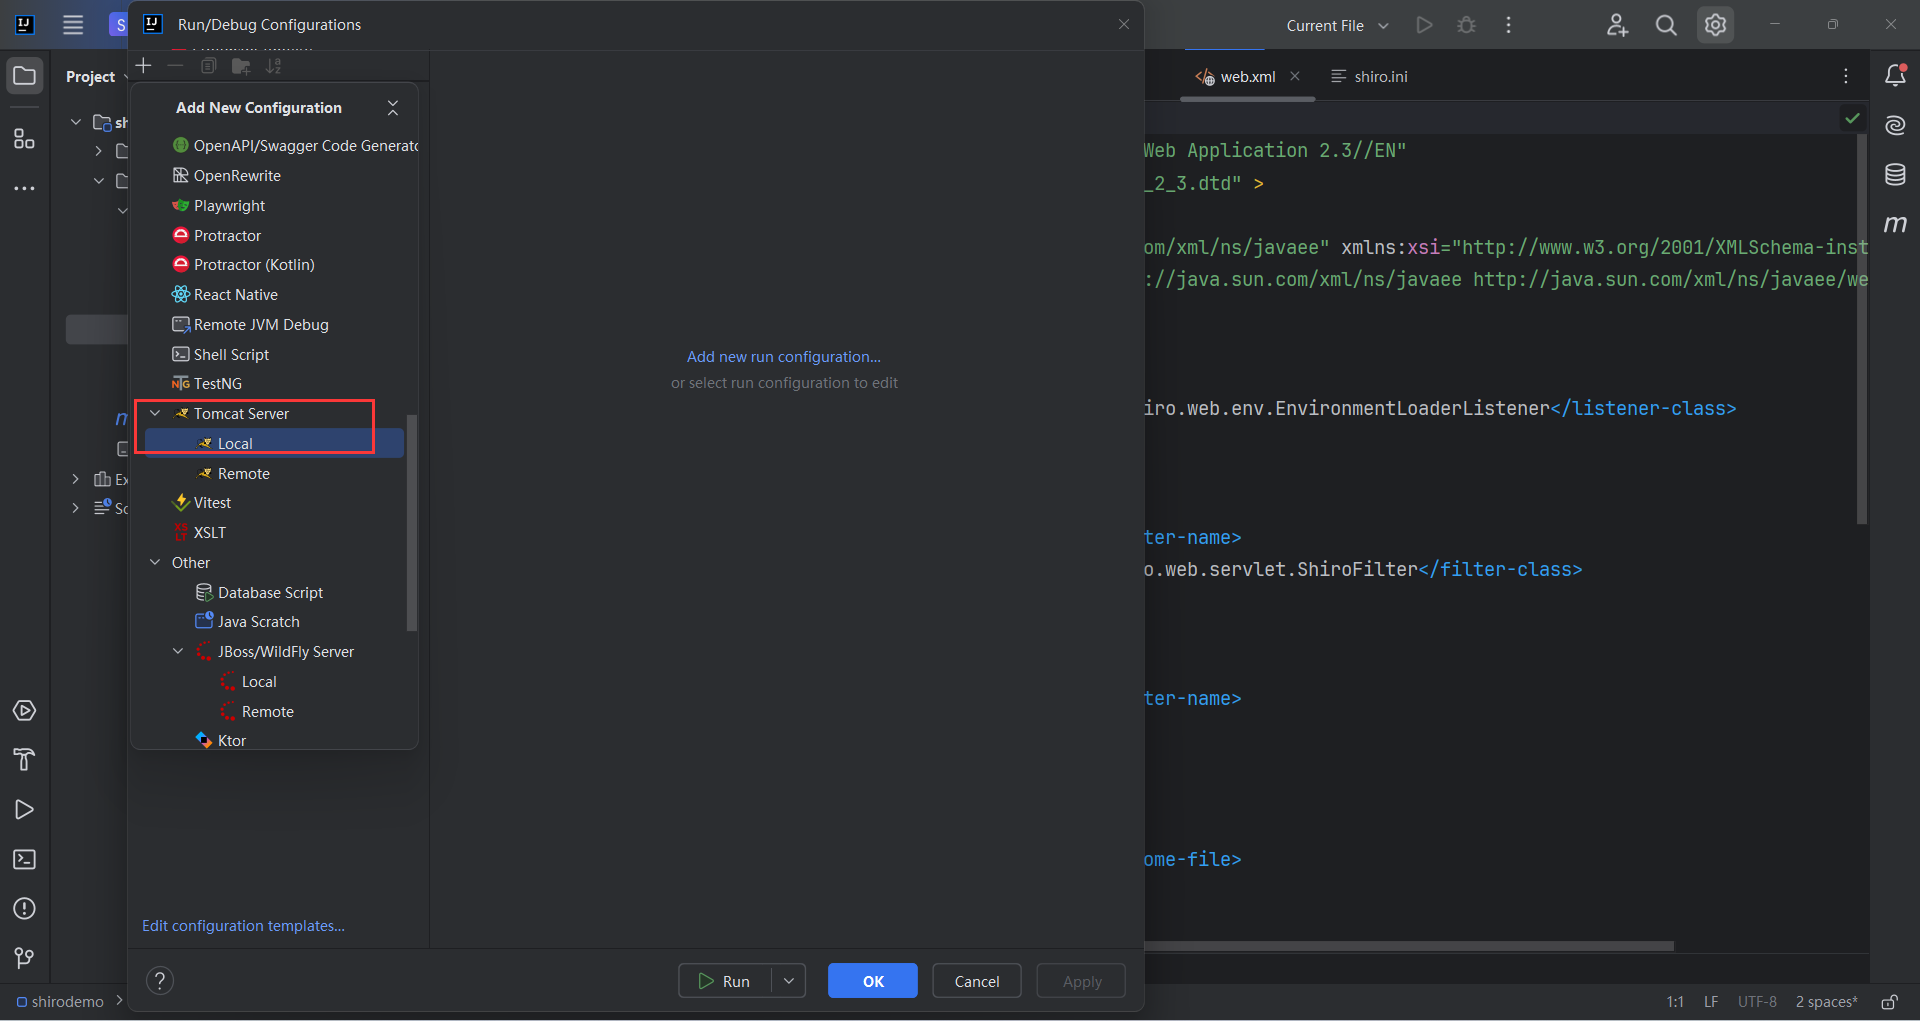
Task: Select Java Scratch configuration
Action: [247, 622]
